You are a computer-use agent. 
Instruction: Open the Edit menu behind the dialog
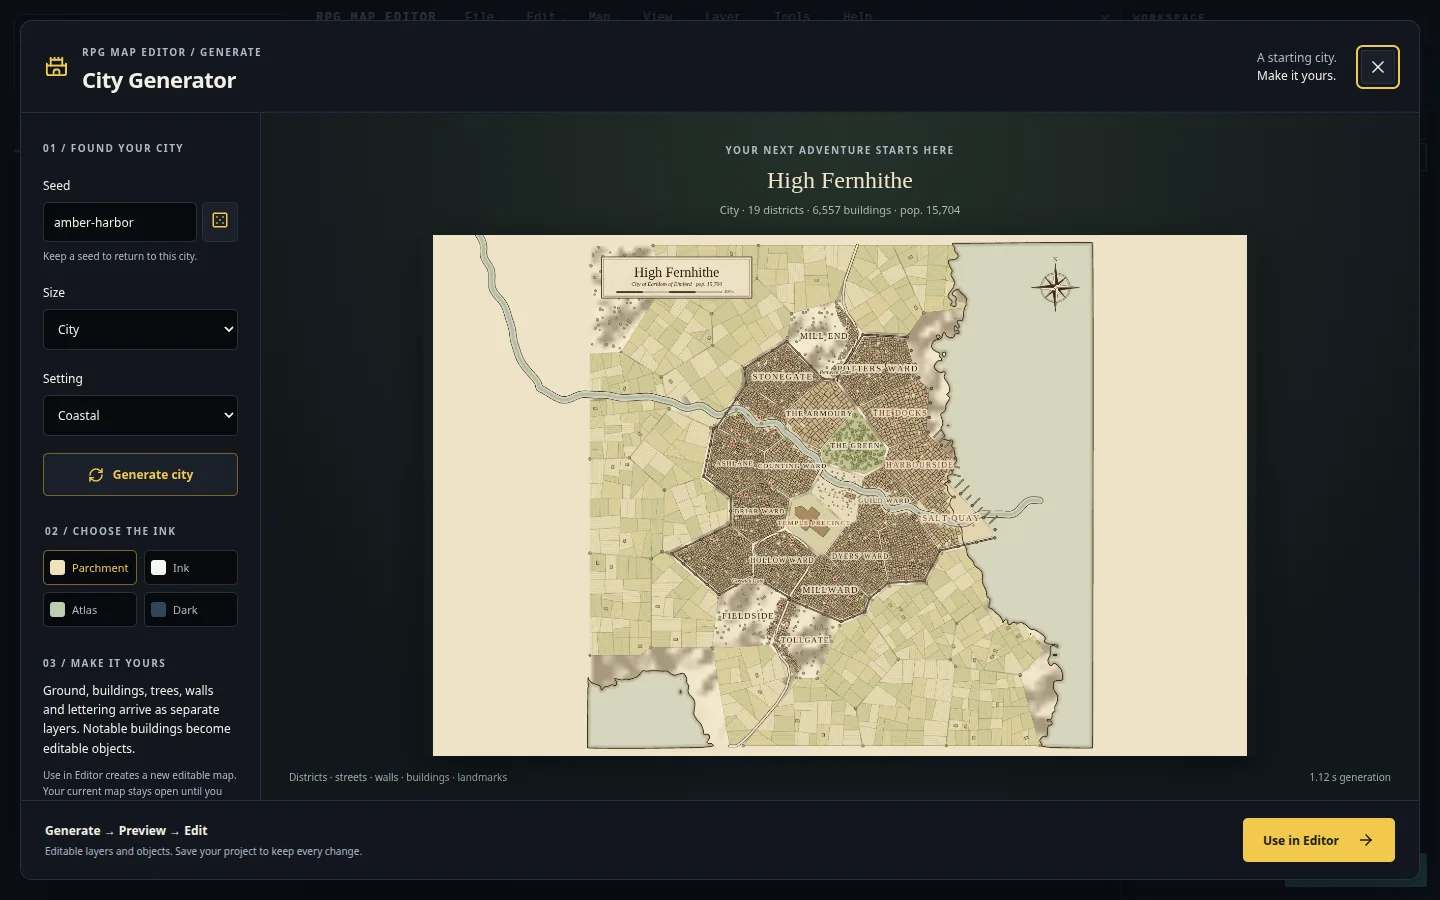541,16
